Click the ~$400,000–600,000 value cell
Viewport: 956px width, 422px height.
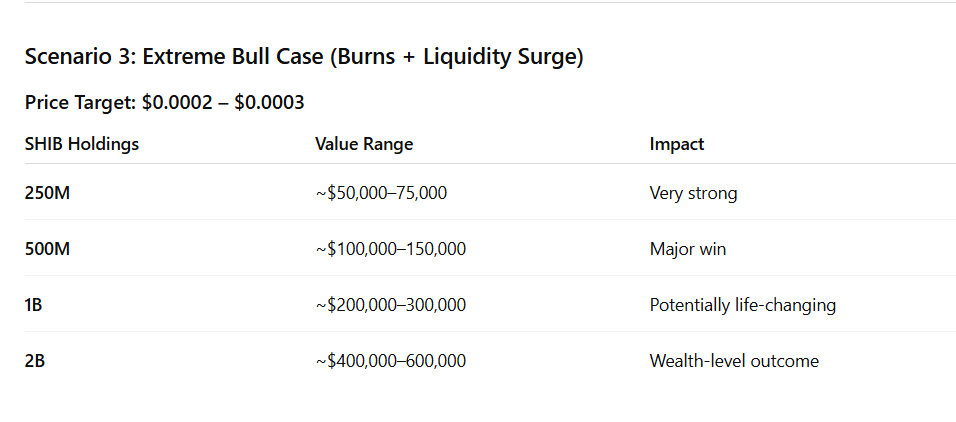point(390,361)
